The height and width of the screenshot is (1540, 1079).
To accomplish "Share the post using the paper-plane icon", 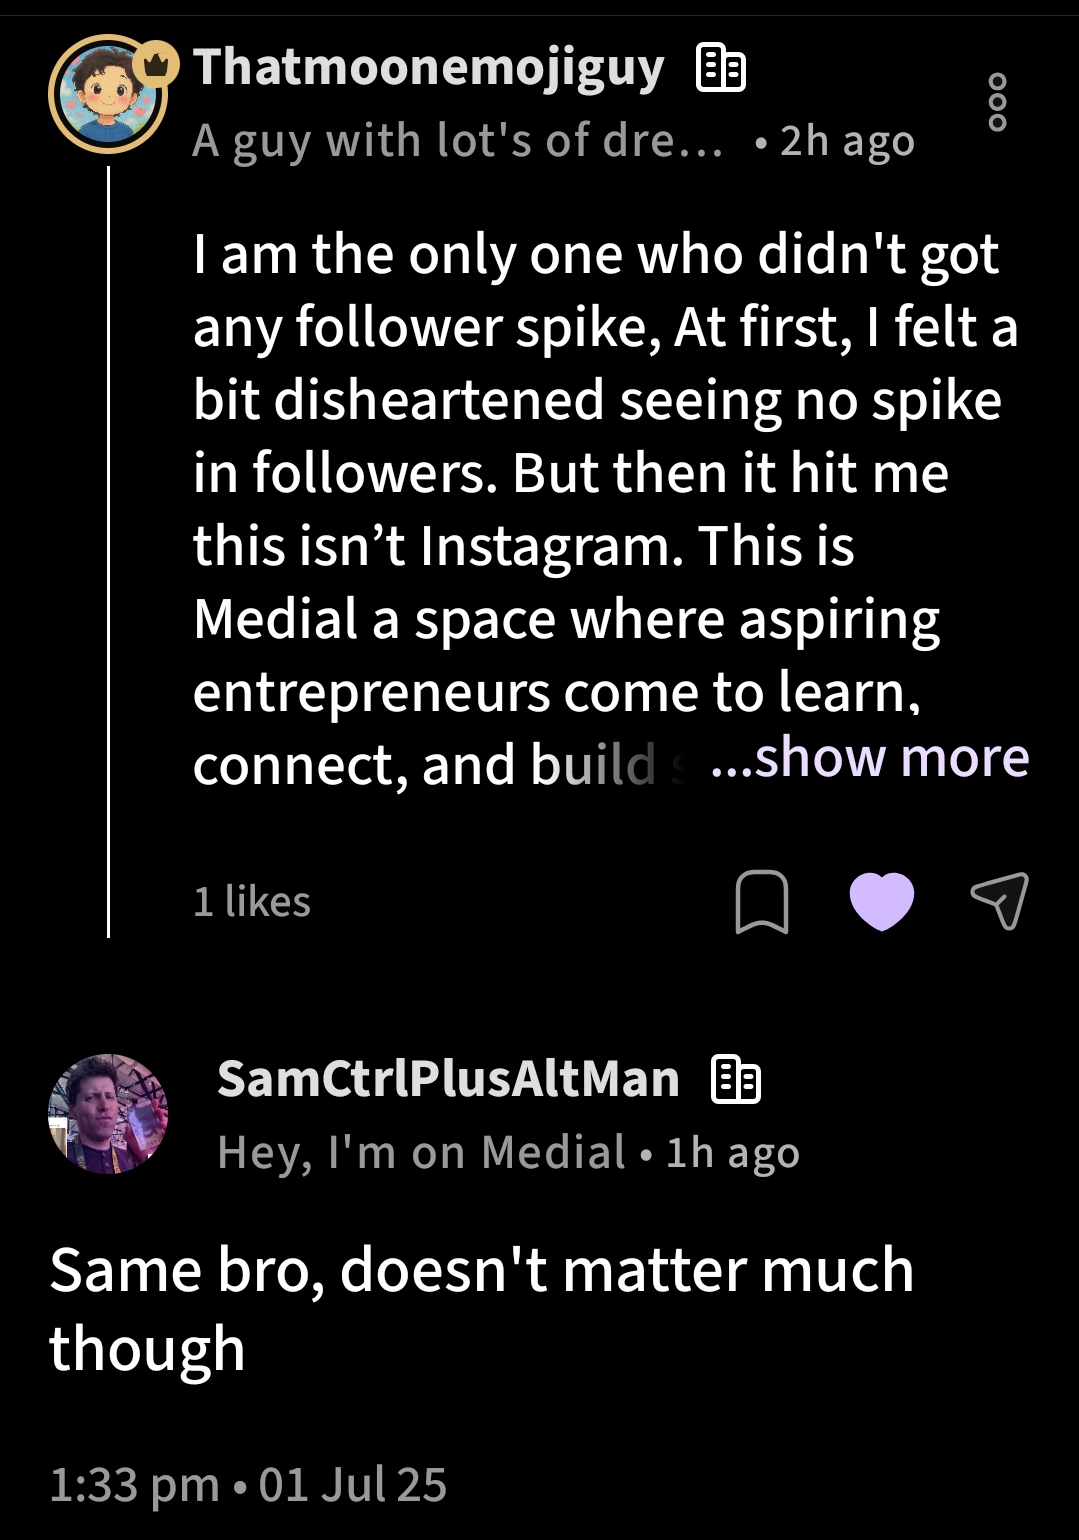I will coord(999,901).
